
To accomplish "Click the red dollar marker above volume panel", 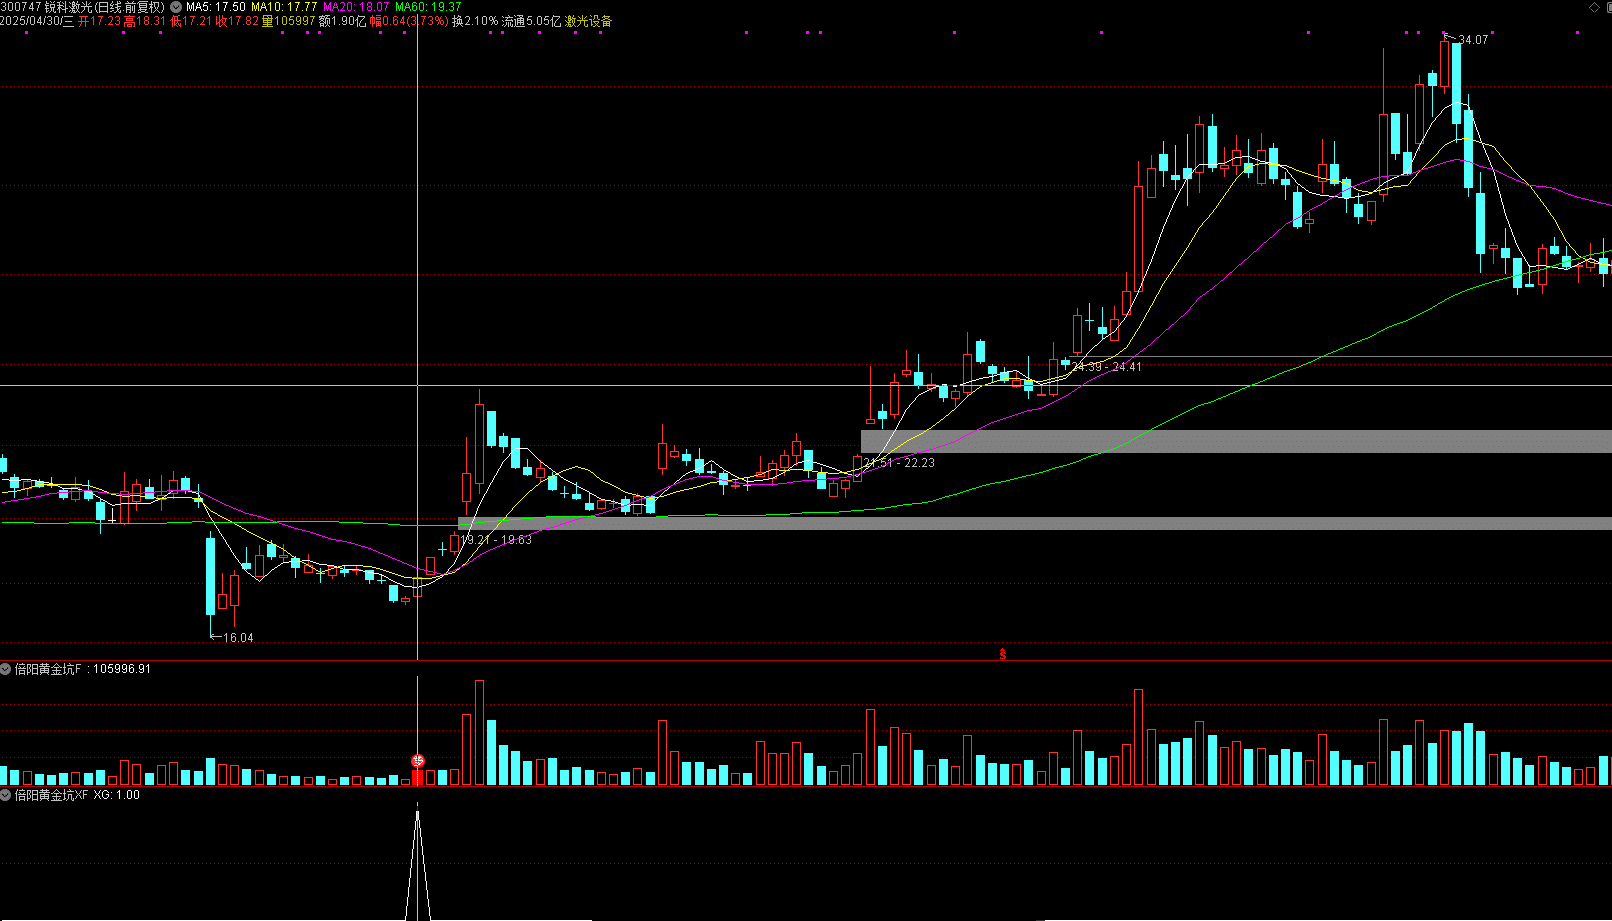I will click(1002, 655).
